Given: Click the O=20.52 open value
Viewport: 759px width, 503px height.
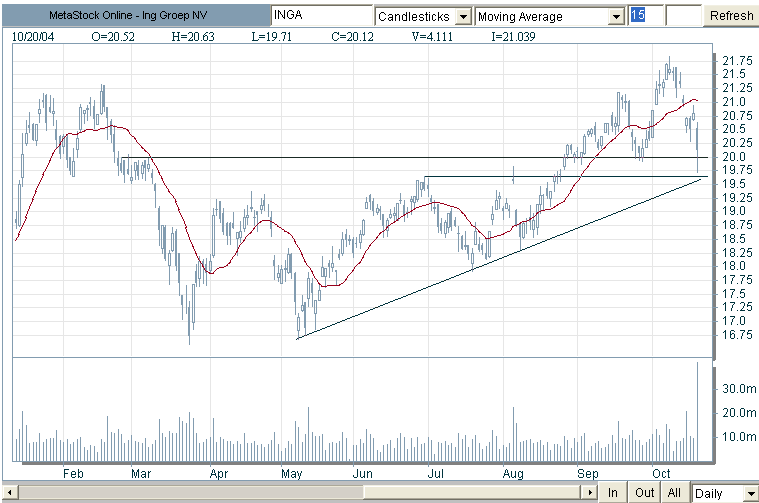Looking at the screenshot, I should [113, 37].
